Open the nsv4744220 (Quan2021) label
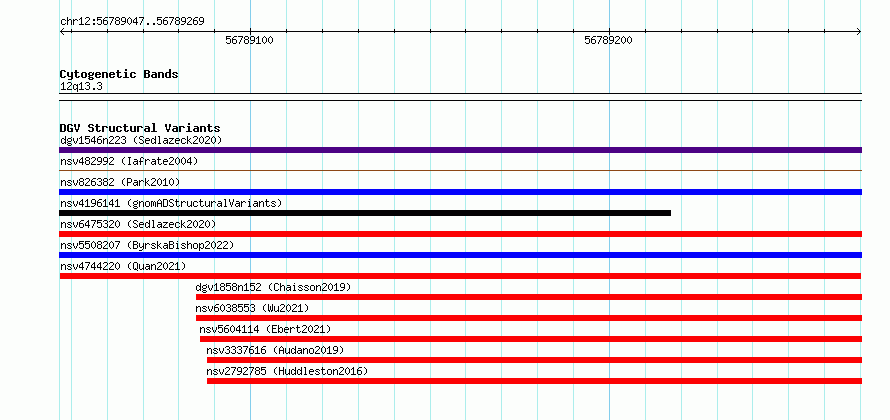 tap(123, 266)
